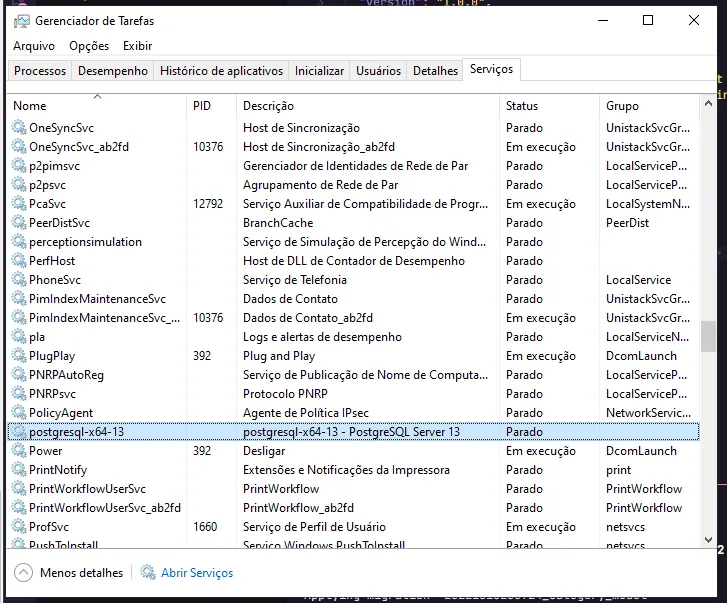Sort services by the Status column header

click(x=522, y=106)
